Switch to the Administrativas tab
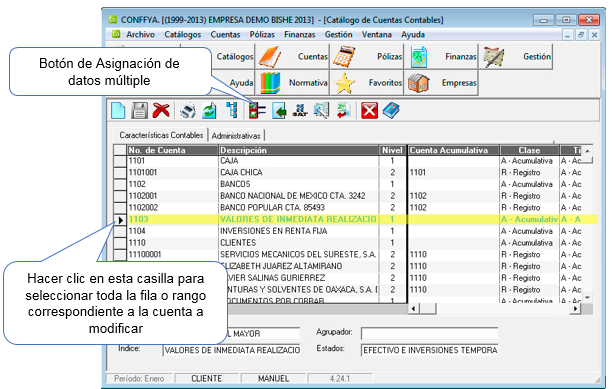The width and height of the screenshot is (616, 389). [236, 136]
